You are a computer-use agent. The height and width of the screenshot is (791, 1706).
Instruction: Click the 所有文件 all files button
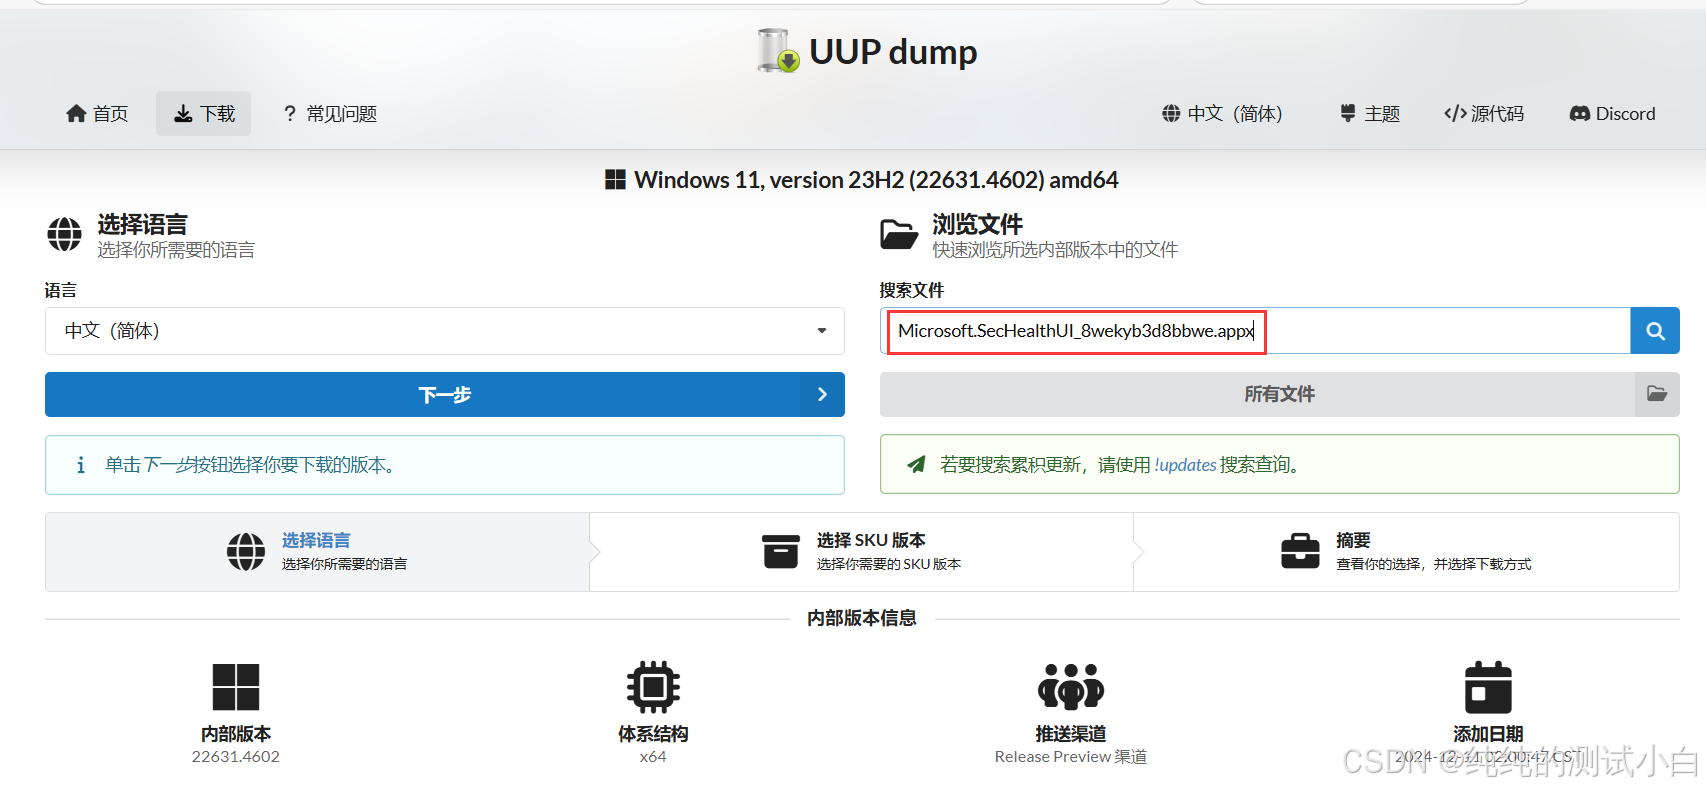(x=1280, y=395)
